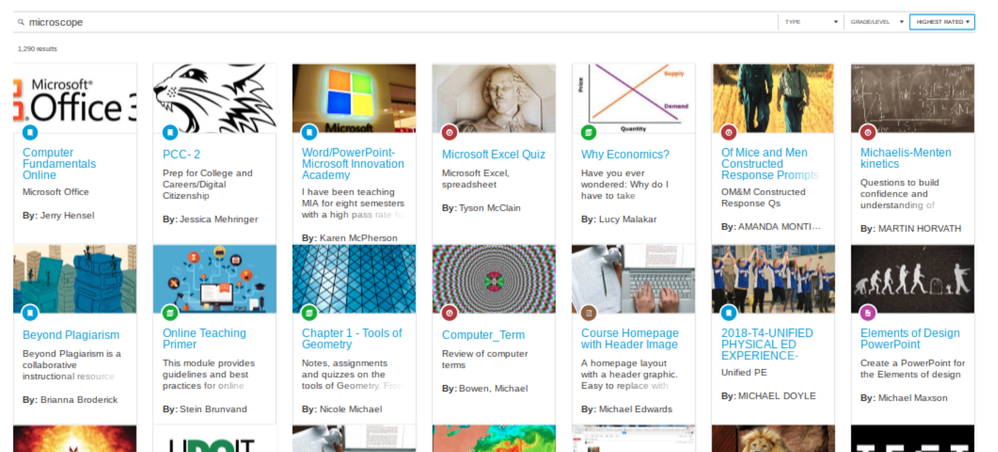This screenshot has width=998, height=452.
Task: Click author name Nicole Michael
Action: 351,409
